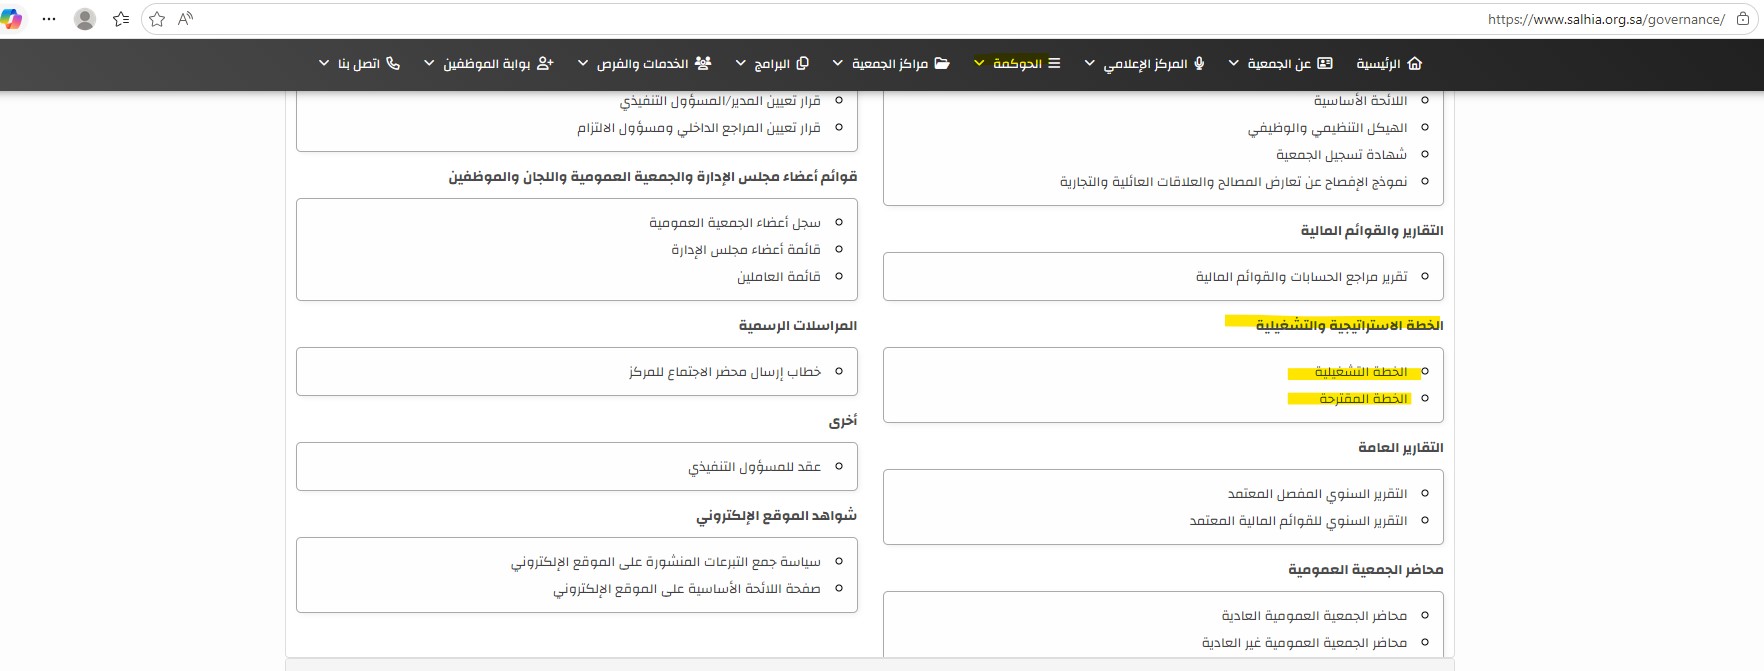This screenshot has height=671, width=1764.
Task: Open قرار تعيين المراجع الداخلي ومسؤول الالتزام link
Action: pos(699,128)
